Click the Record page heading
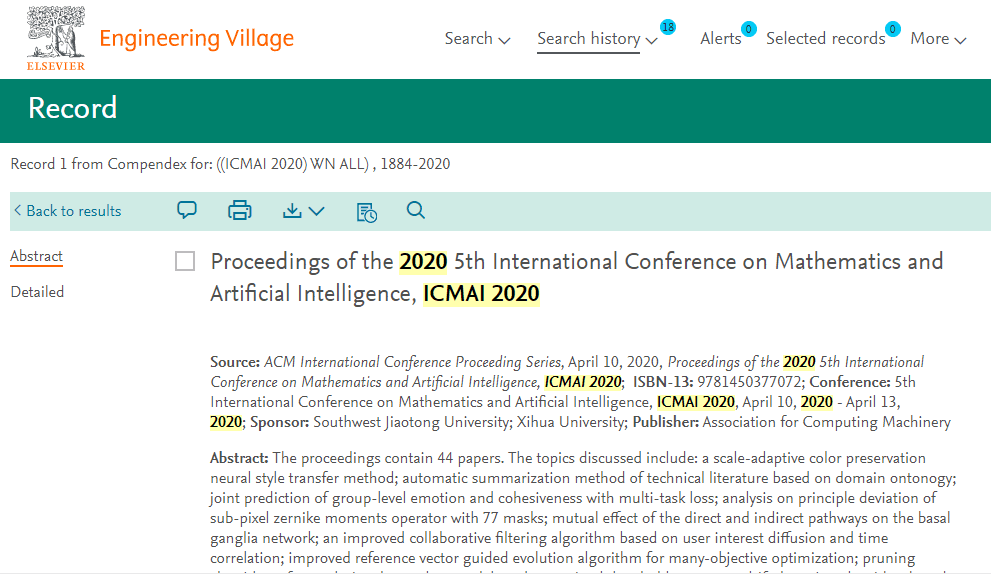991x574 pixels. 73,108
